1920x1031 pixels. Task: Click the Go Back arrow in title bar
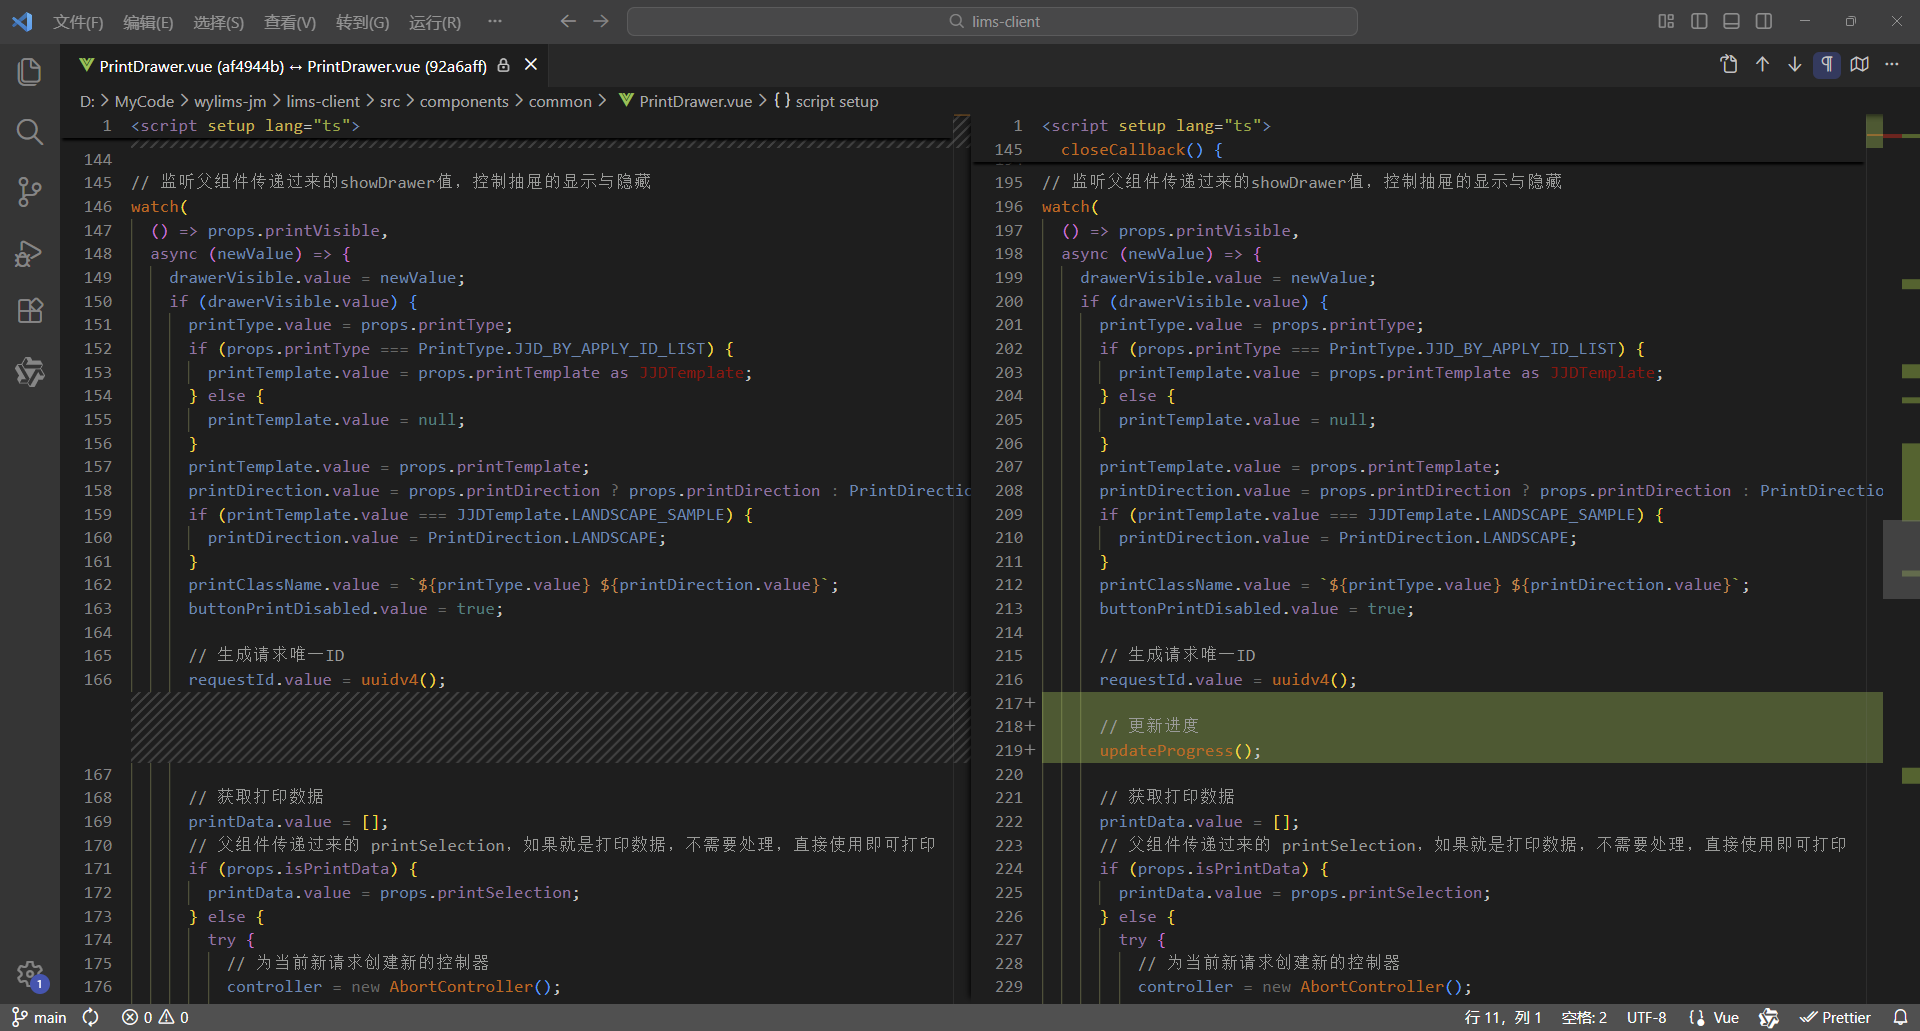pyautogui.click(x=568, y=21)
